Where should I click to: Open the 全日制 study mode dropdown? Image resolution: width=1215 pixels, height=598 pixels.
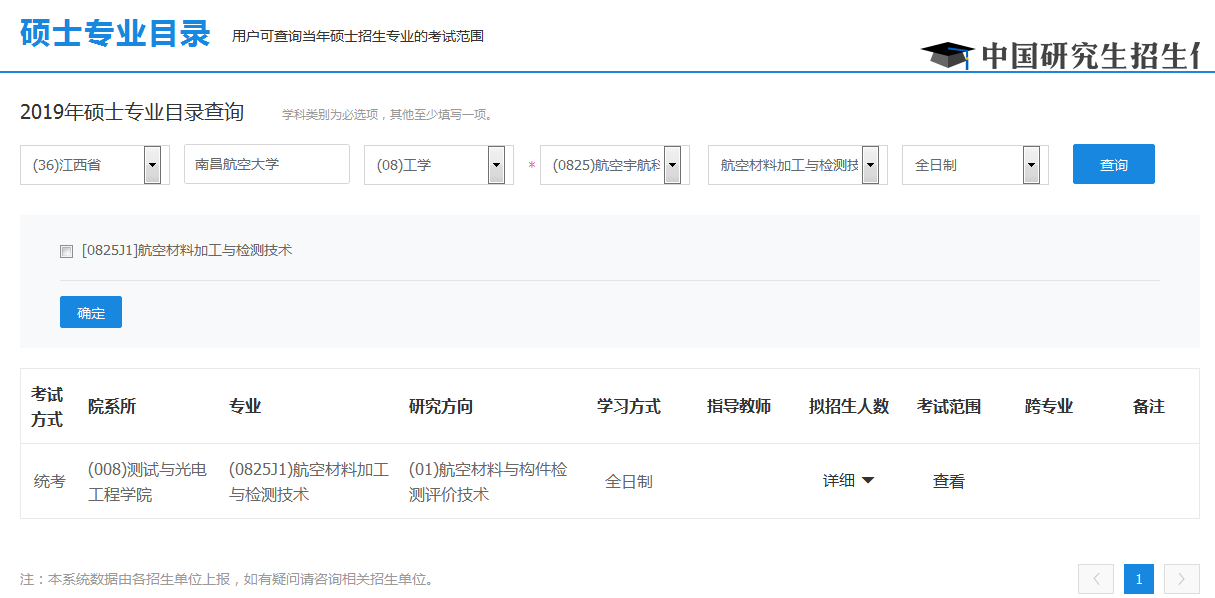(1031, 165)
